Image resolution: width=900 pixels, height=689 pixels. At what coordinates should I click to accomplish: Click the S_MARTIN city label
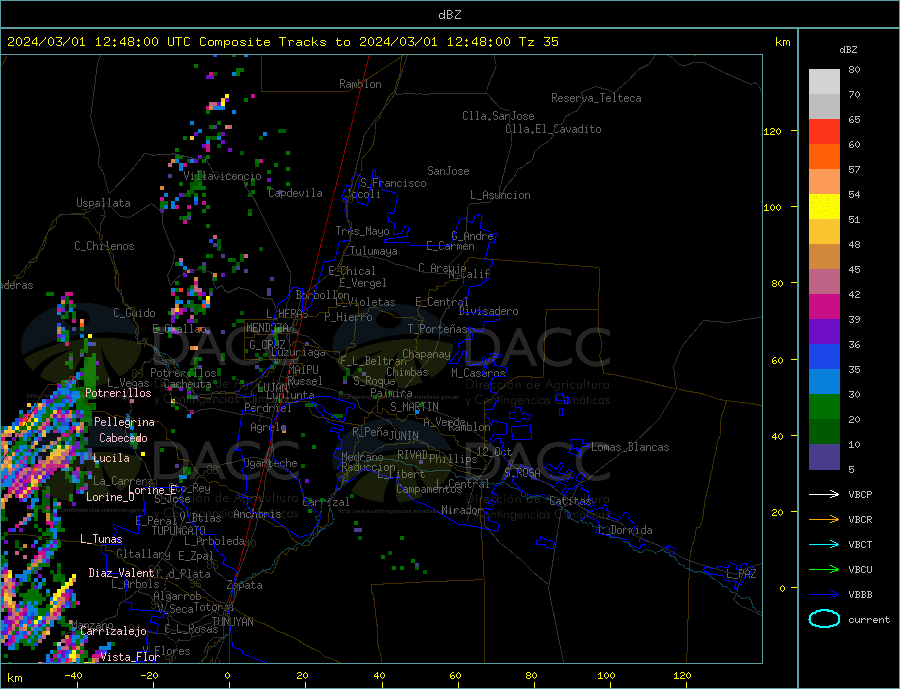(x=414, y=407)
